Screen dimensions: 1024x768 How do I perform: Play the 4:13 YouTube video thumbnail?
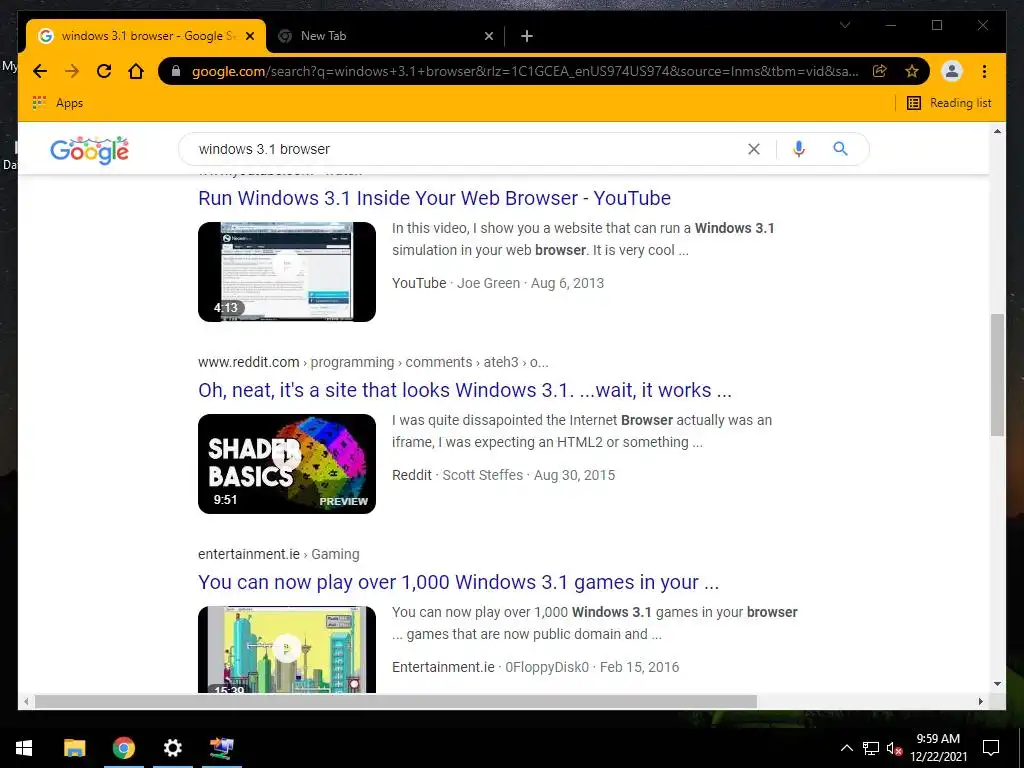[287, 272]
